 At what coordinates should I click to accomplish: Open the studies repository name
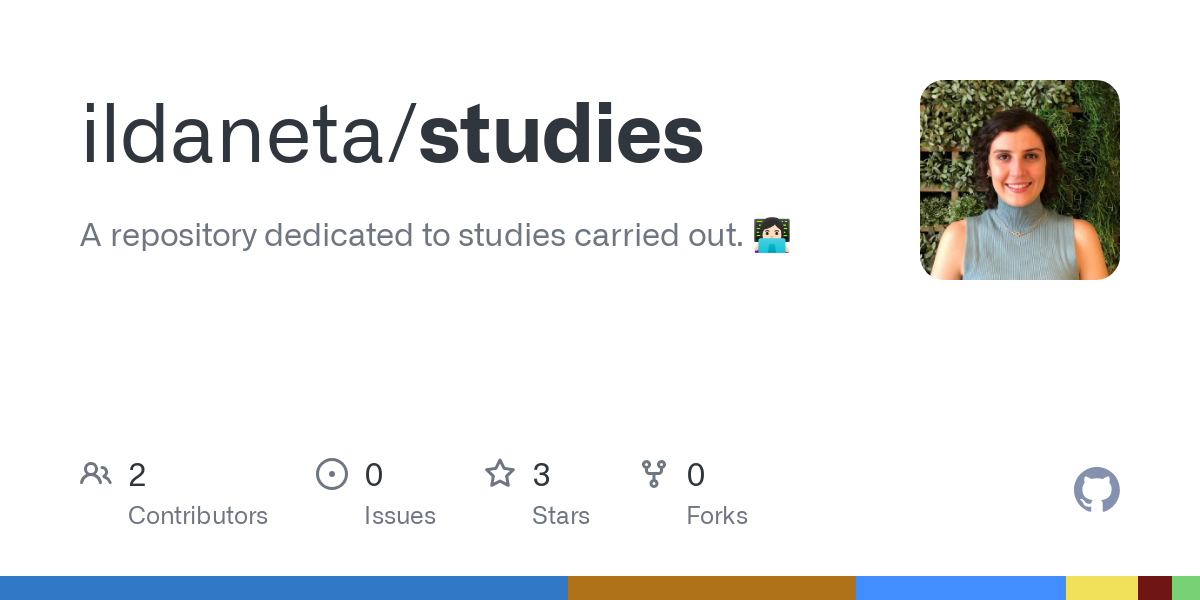click(561, 137)
